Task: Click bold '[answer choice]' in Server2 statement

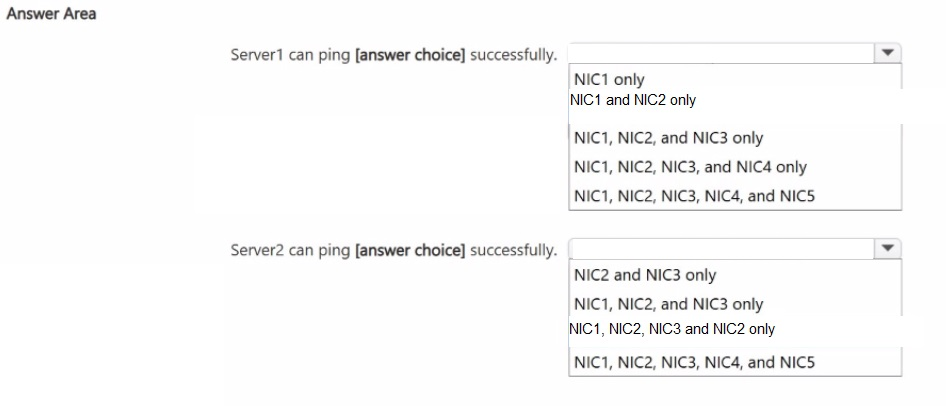Action: pyautogui.click(x=410, y=250)
